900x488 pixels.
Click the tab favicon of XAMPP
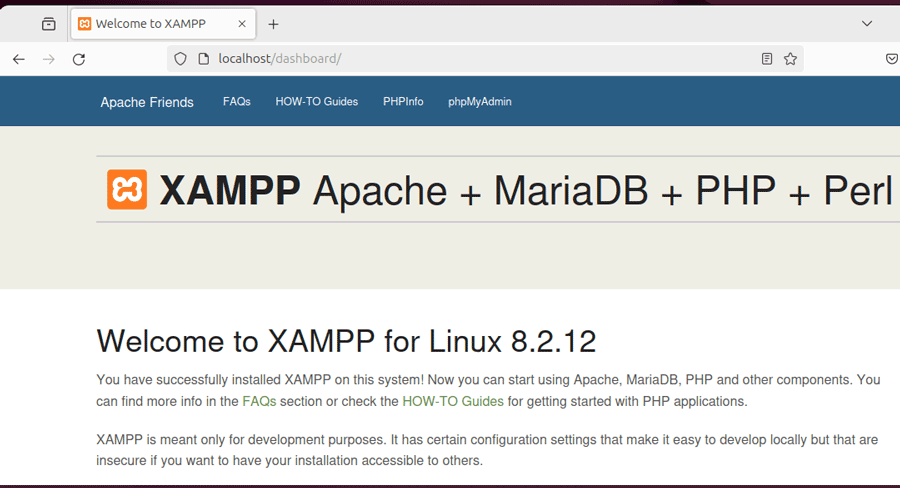click(84, 24)
